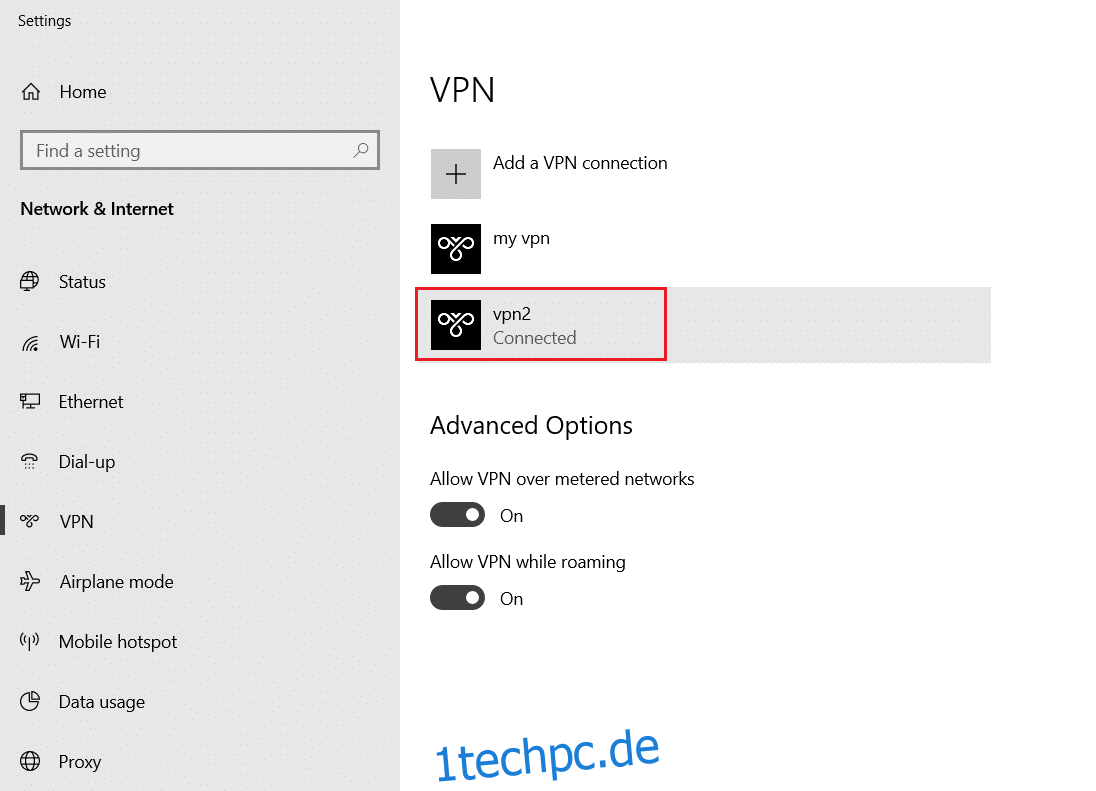Viewport: 1096px width, 791px height.
Task: Open Mobile hotspot antenna icon
Action: (x=29, y=641)
